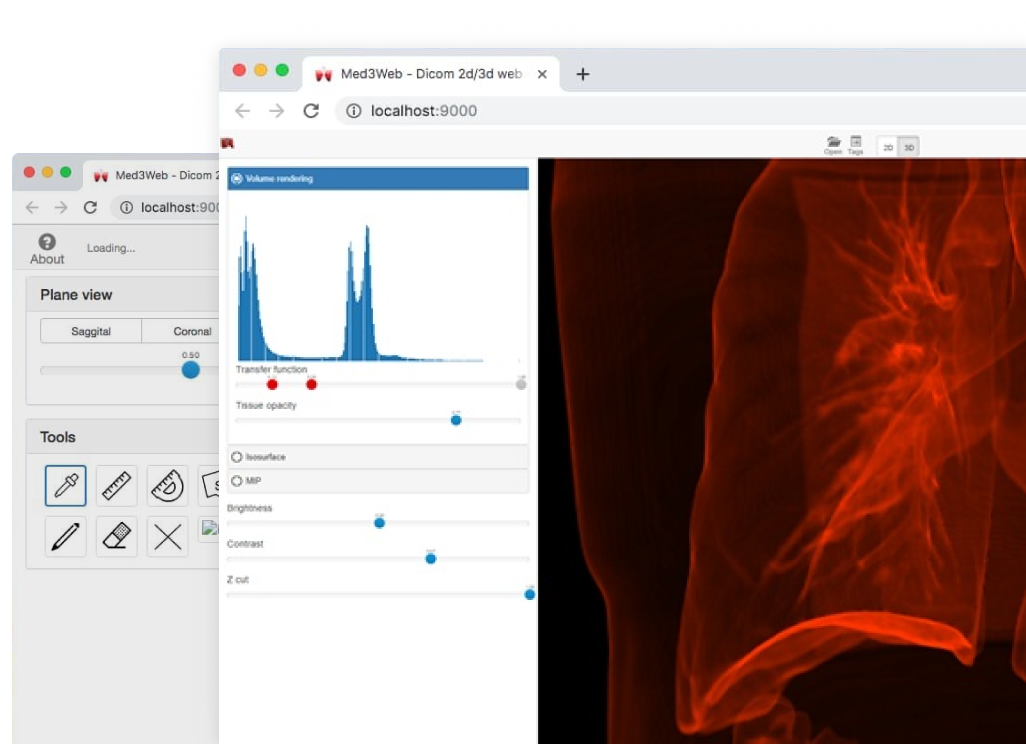Image resolution: width=1026 pixels, height=744 pixels.
Task: Adjust the Tissue opacity slider handle
Action: pyautogui.click(x=456, y=420)
